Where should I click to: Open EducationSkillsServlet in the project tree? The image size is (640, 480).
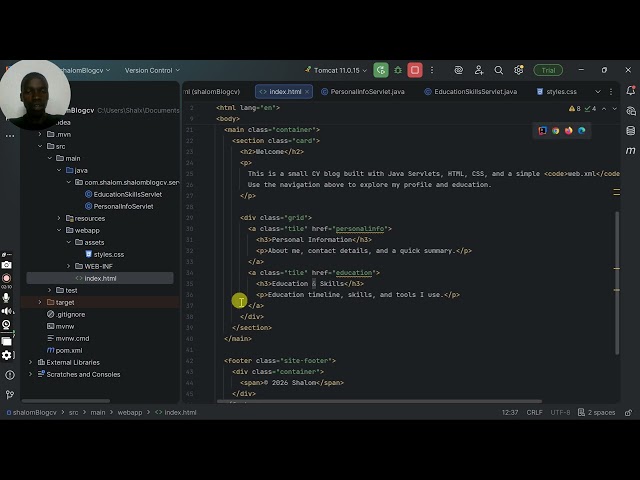(123, 194)
